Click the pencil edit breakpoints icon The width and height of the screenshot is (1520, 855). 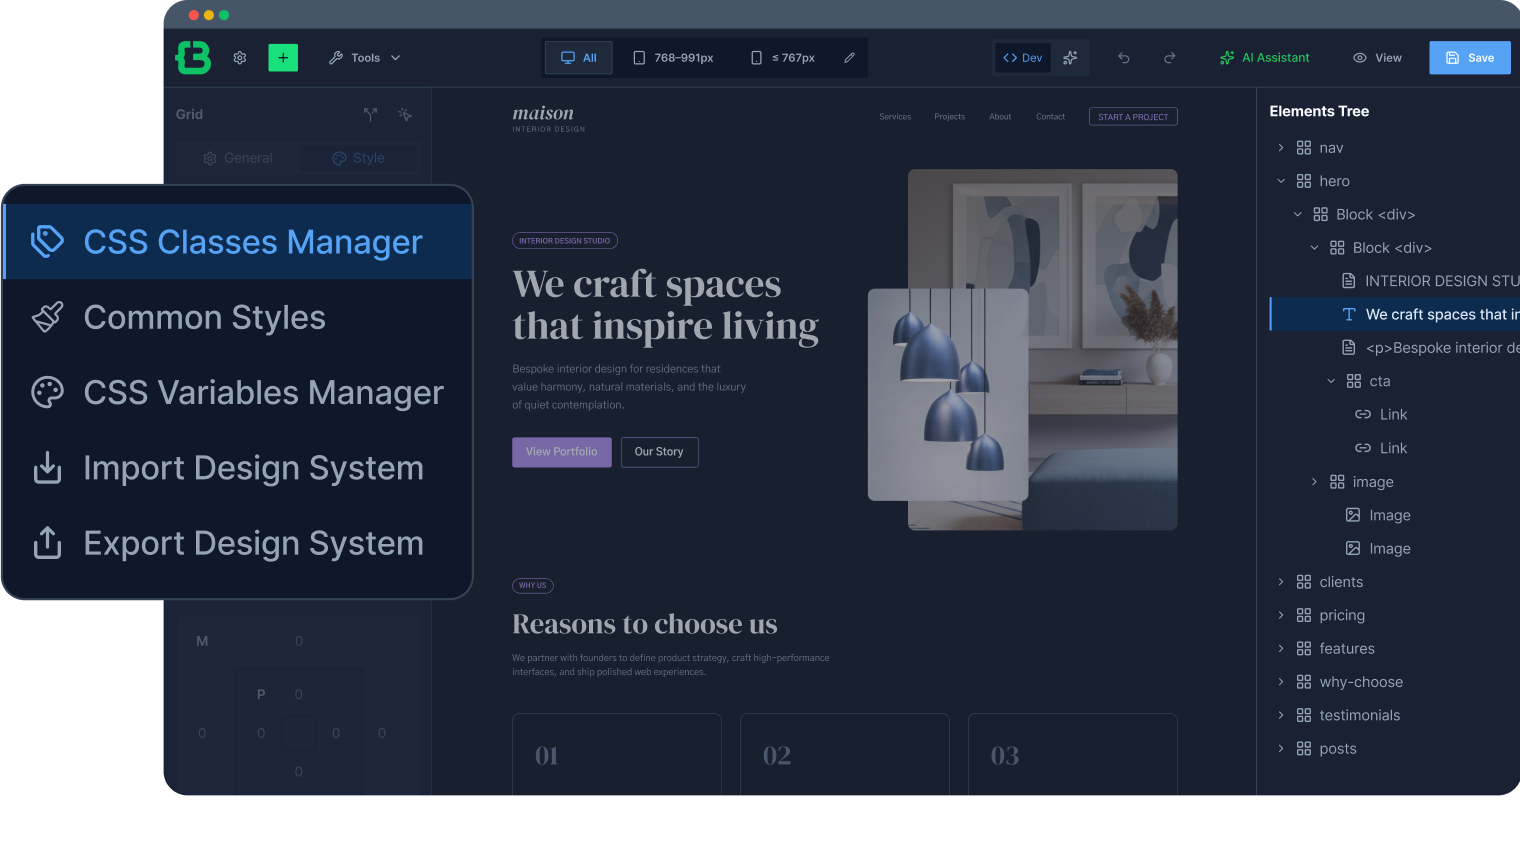tap(849, 58)
